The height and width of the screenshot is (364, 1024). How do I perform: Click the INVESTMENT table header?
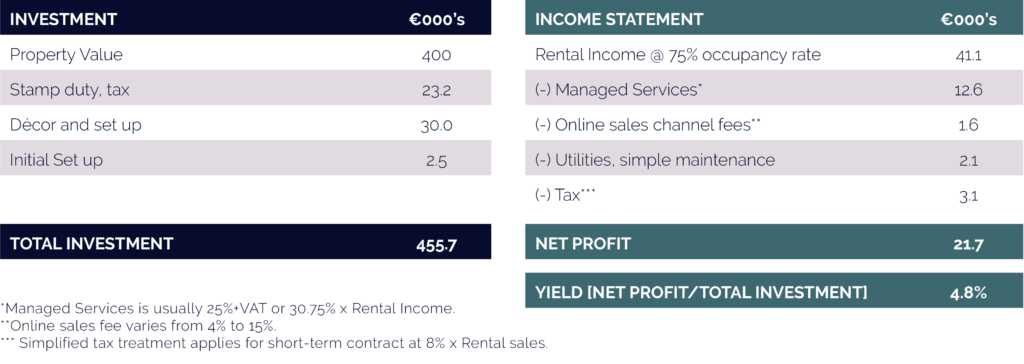[246, 18]
